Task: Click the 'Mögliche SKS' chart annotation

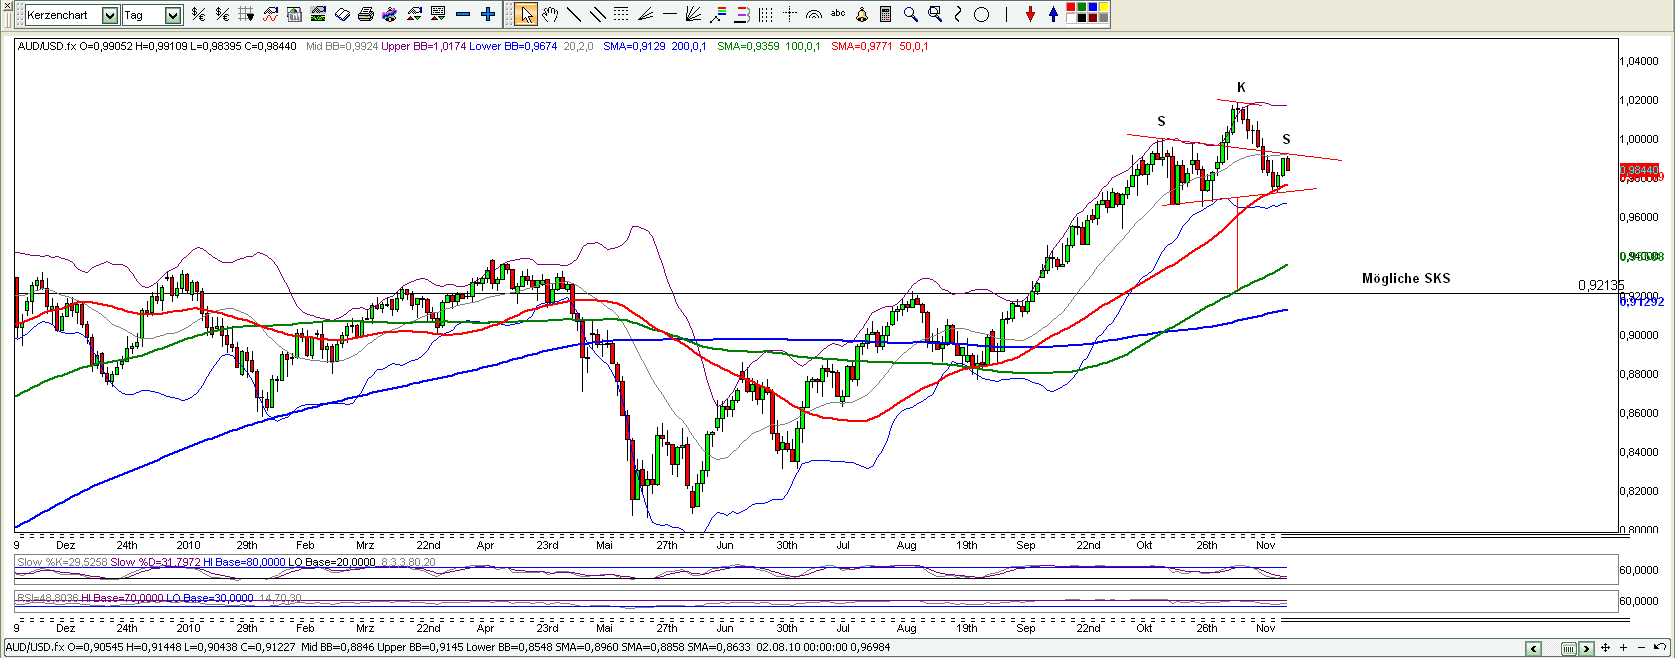Action: point(1406,278)
